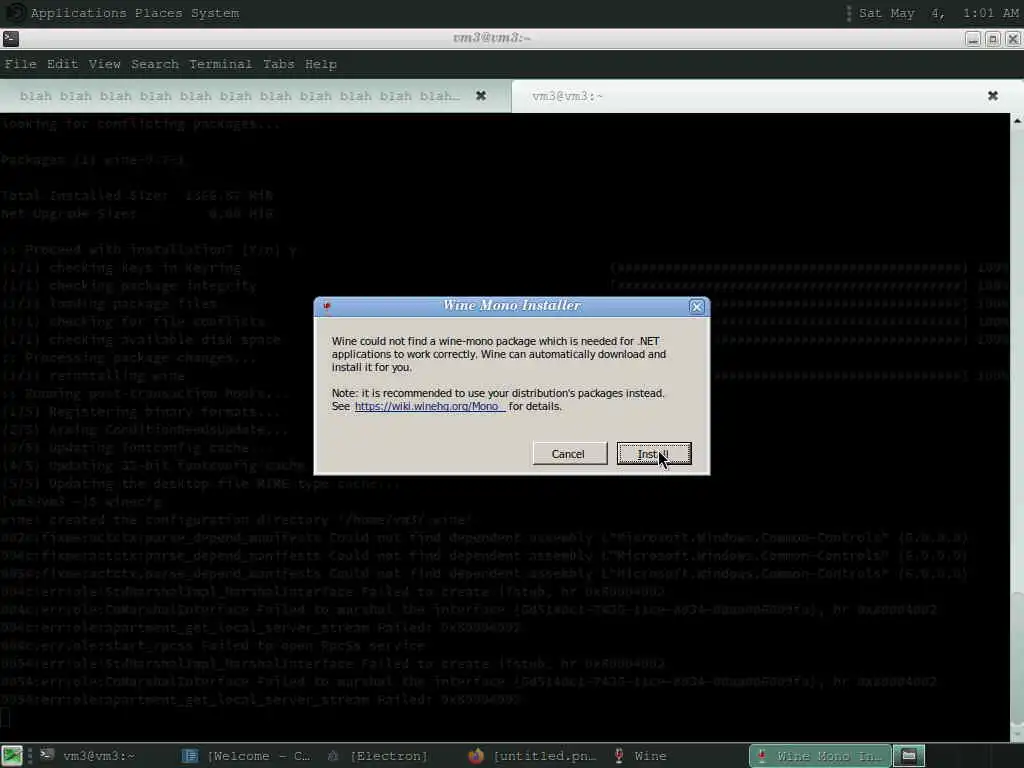This screenshot has height=768, width=1024.
Task: Open the System menu in top panel
Action: tap(215, 13)
